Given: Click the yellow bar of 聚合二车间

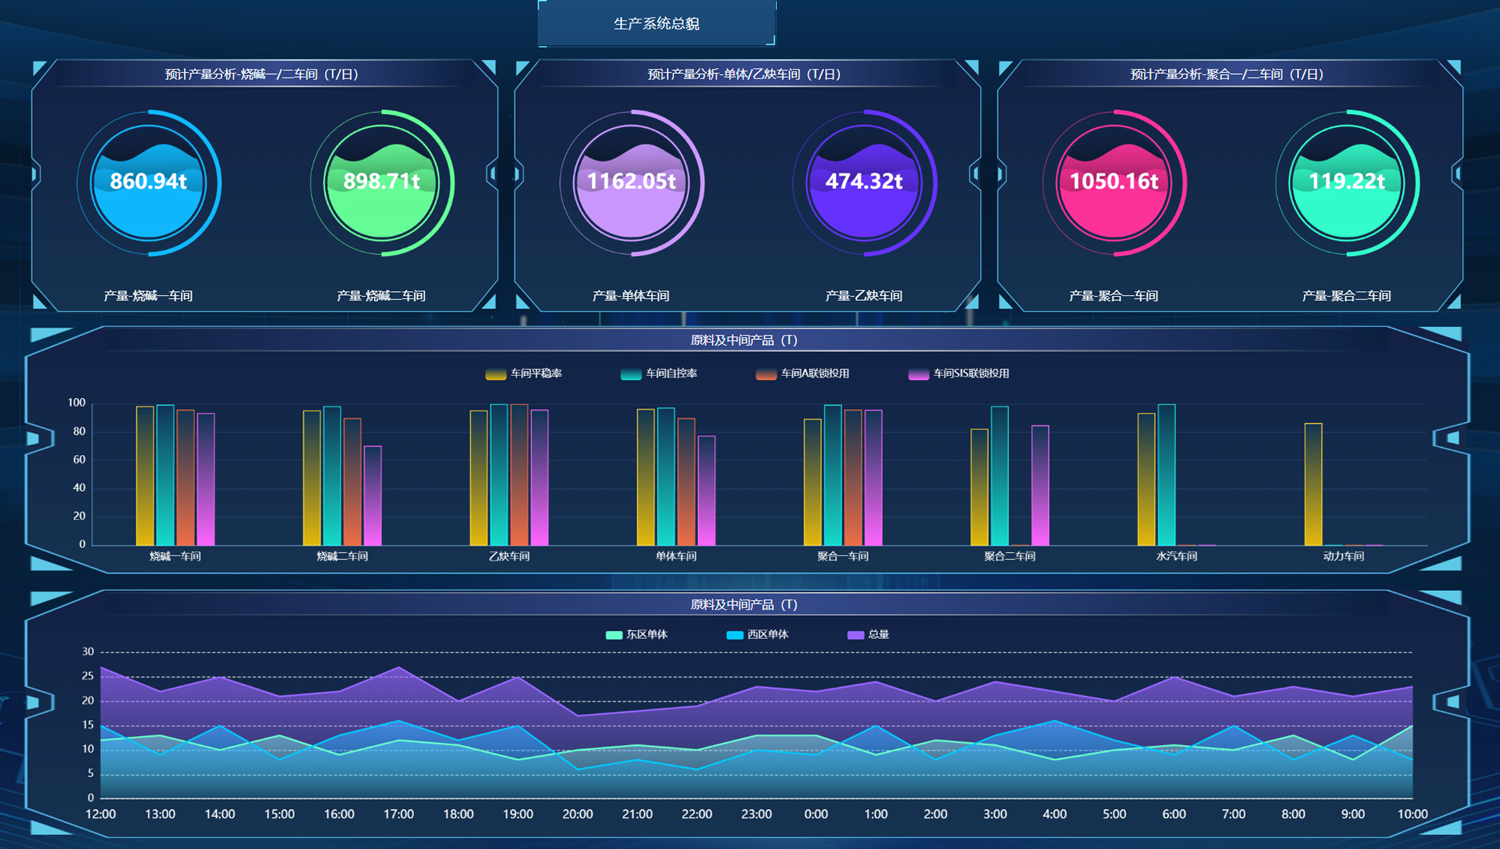Looking at the screenshot, I should point(980,487).
